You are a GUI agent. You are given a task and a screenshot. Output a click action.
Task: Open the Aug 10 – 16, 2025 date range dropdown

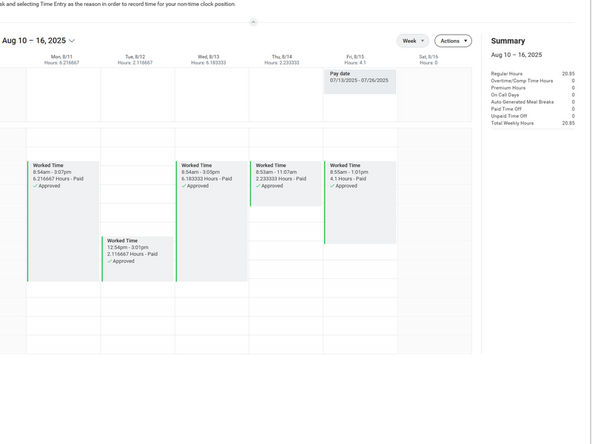[x=39, y=41]
